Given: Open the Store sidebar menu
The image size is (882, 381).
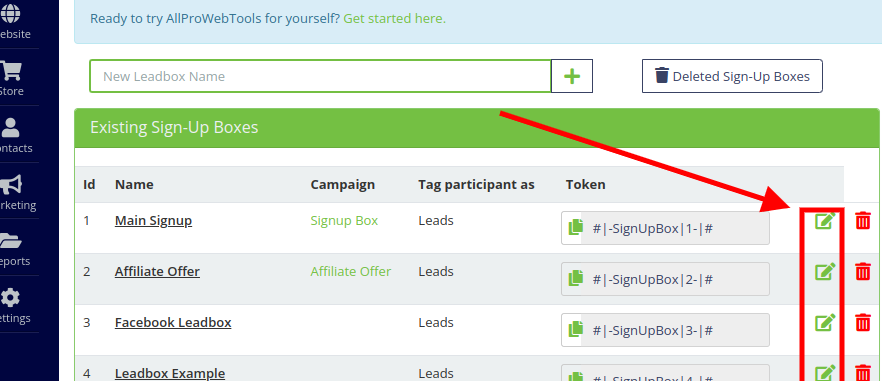Looking at the screenshot, I should click(x=11, y=79).
